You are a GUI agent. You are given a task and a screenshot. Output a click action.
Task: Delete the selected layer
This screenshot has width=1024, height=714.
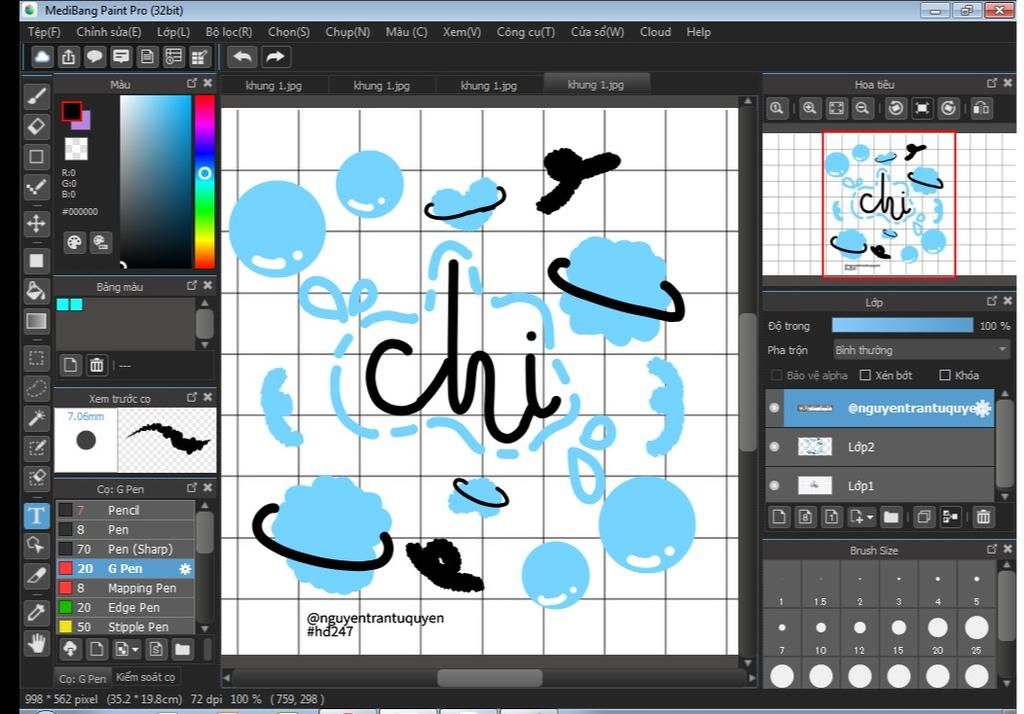(983, 517)
